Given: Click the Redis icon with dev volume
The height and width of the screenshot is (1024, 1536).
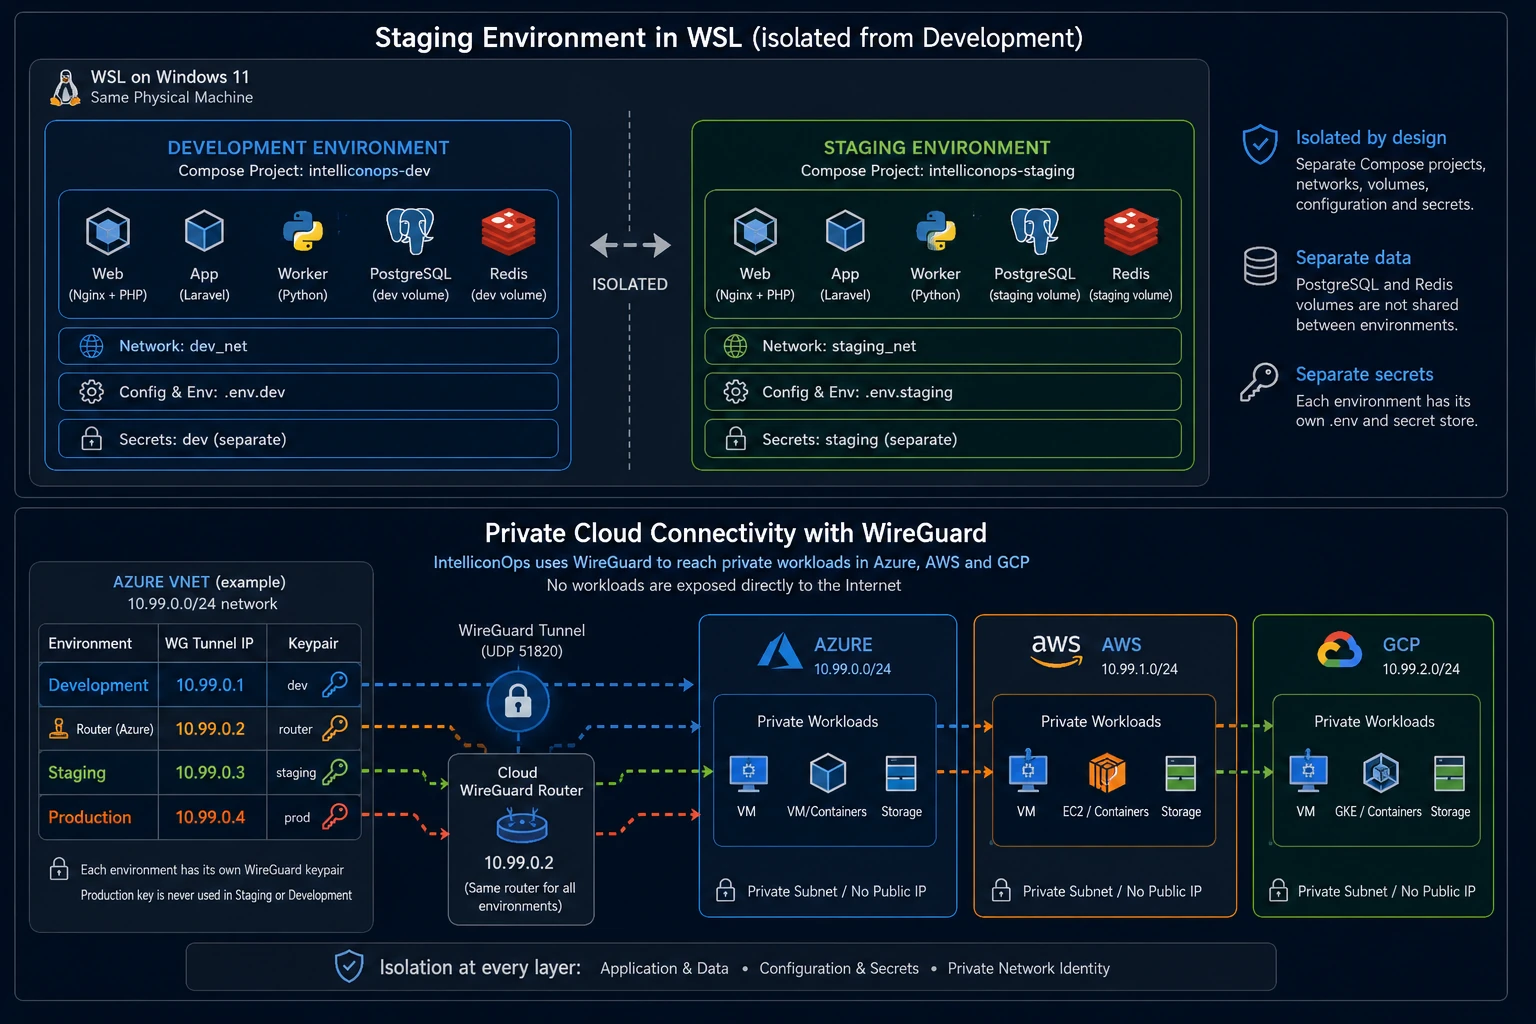Looking at the screenshot, I should coord(508,232).
